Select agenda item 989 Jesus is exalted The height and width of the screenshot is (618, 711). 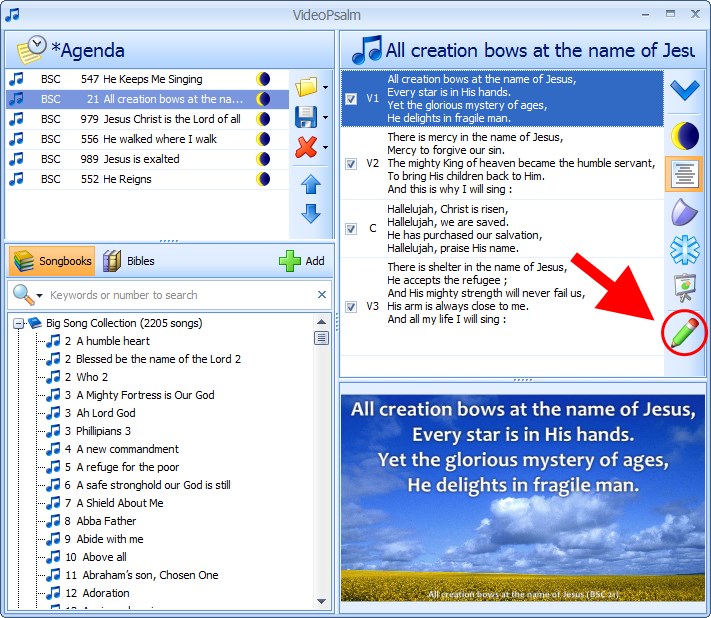(147, 159)
